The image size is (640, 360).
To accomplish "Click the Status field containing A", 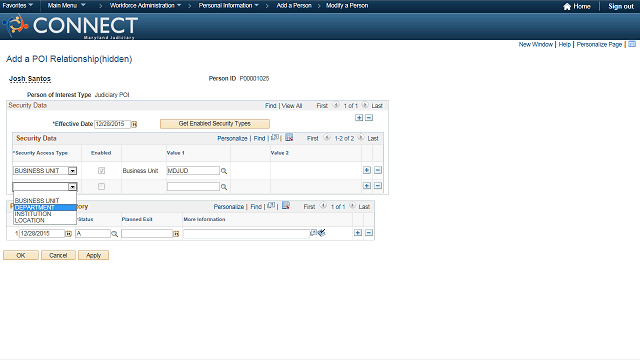I will (93, 233).
